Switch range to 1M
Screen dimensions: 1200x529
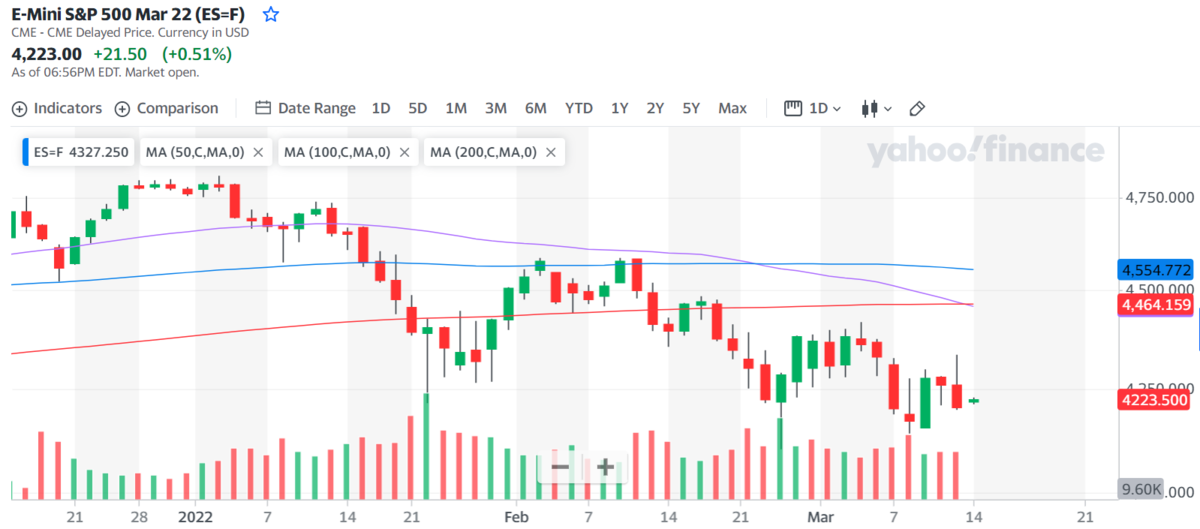[x=456, y=108]
